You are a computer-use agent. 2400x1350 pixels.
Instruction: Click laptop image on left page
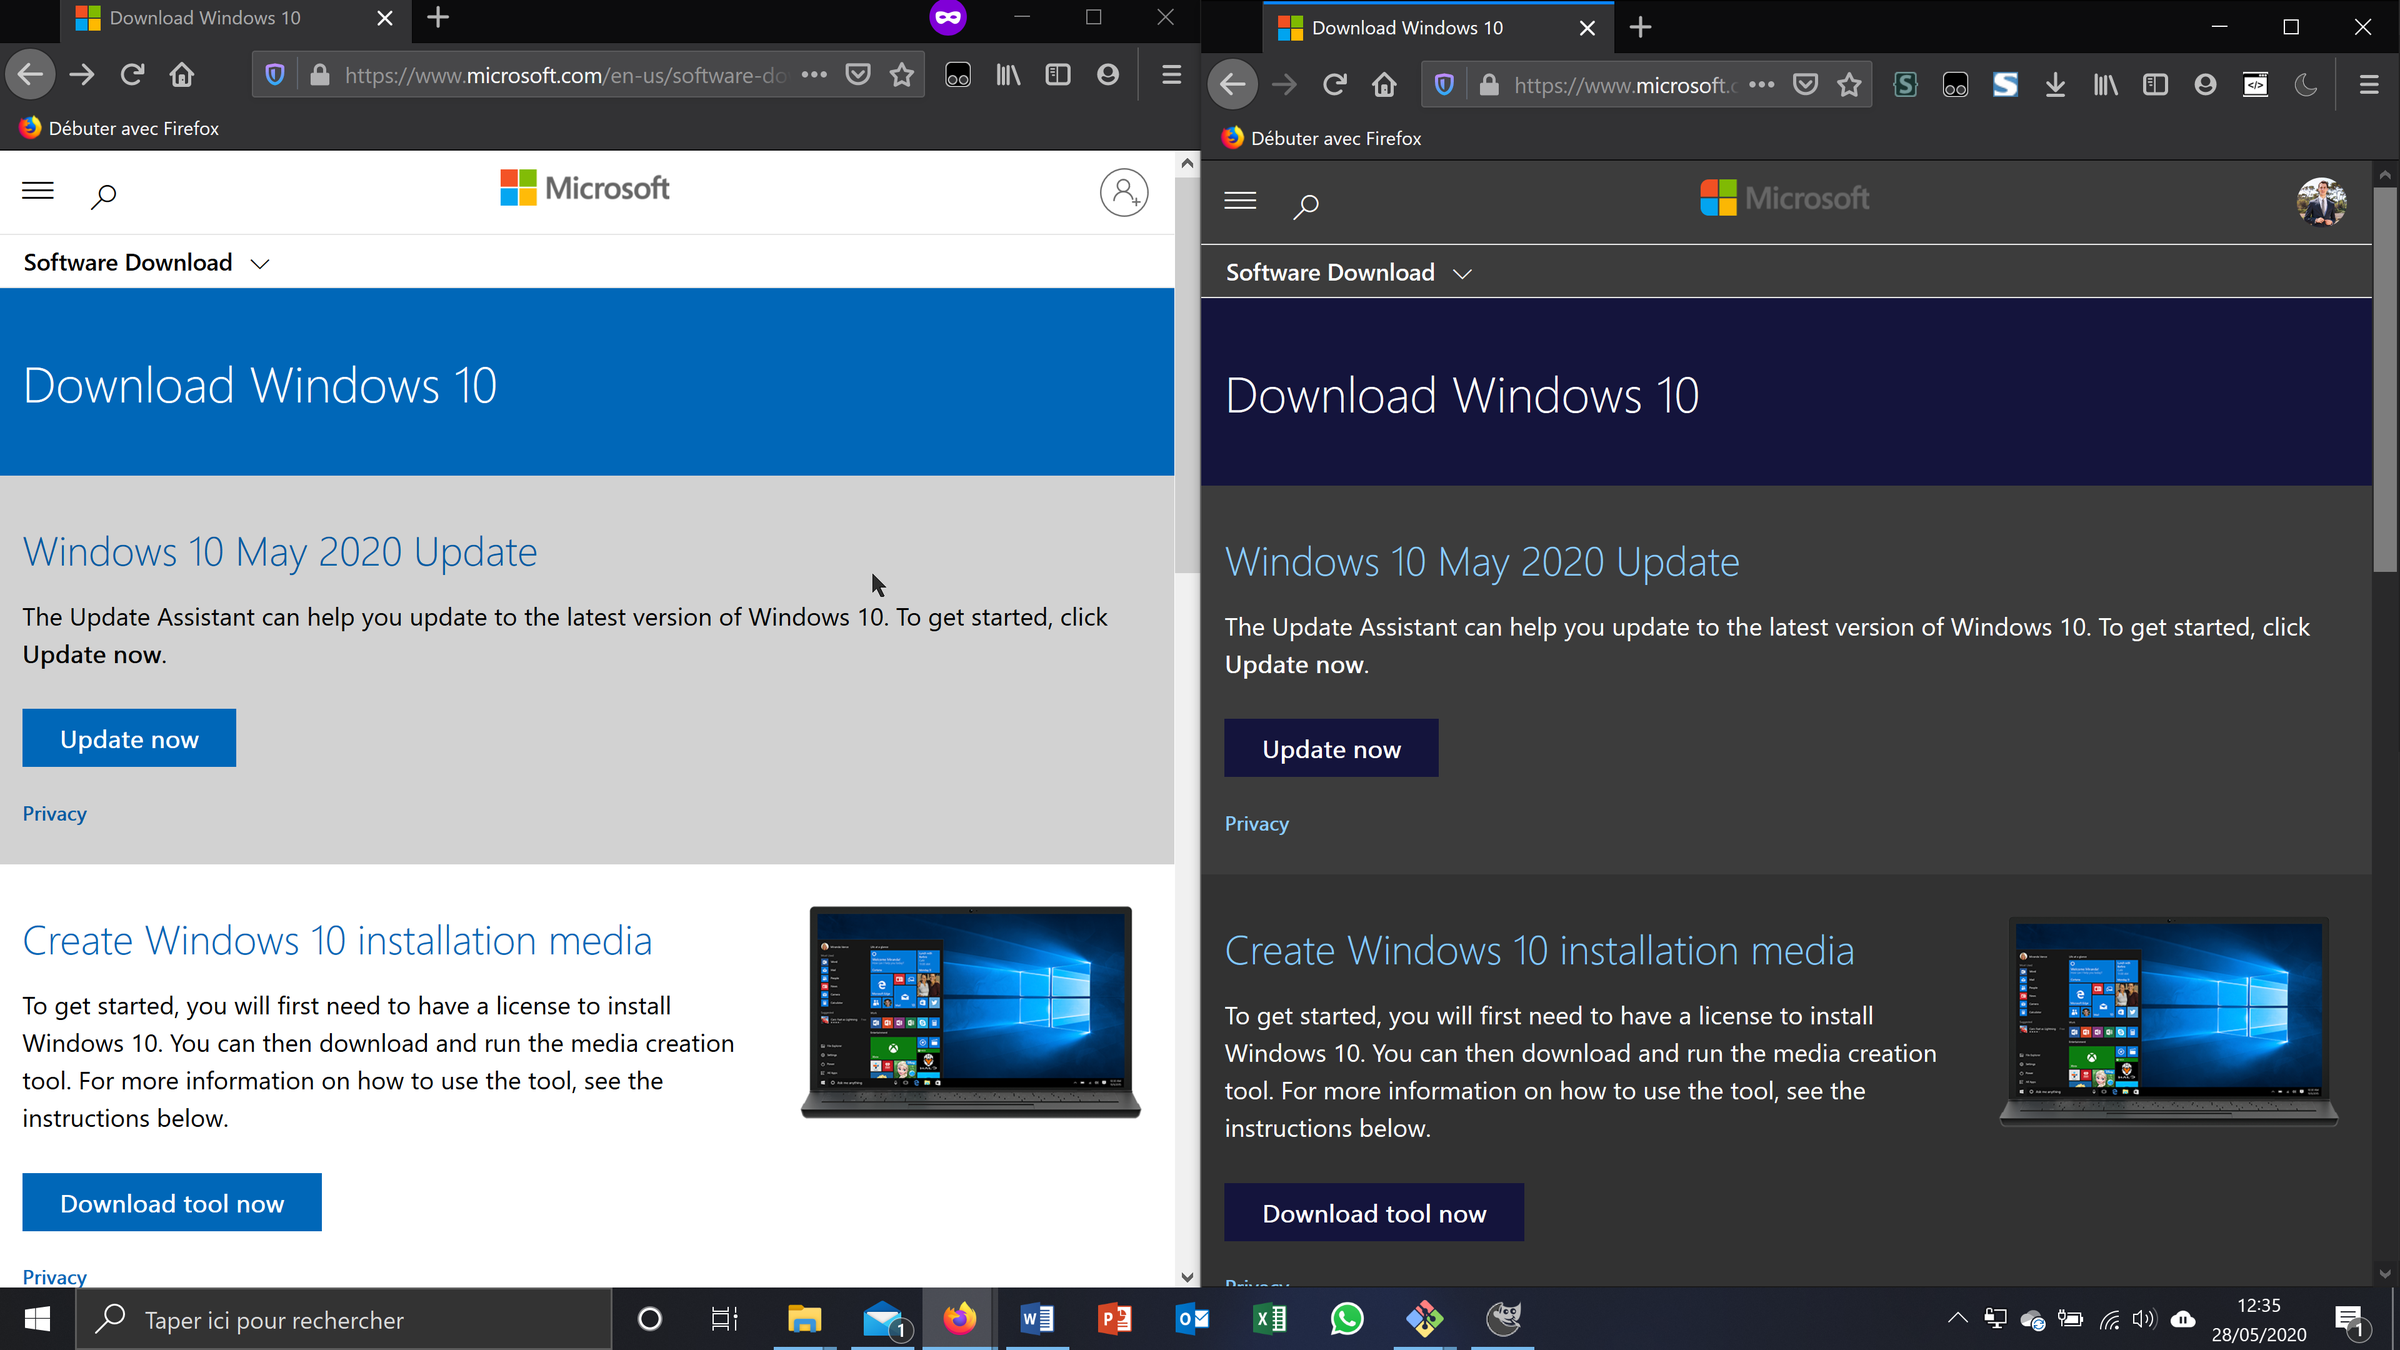pyautogui.click(x=970, y=1012)
